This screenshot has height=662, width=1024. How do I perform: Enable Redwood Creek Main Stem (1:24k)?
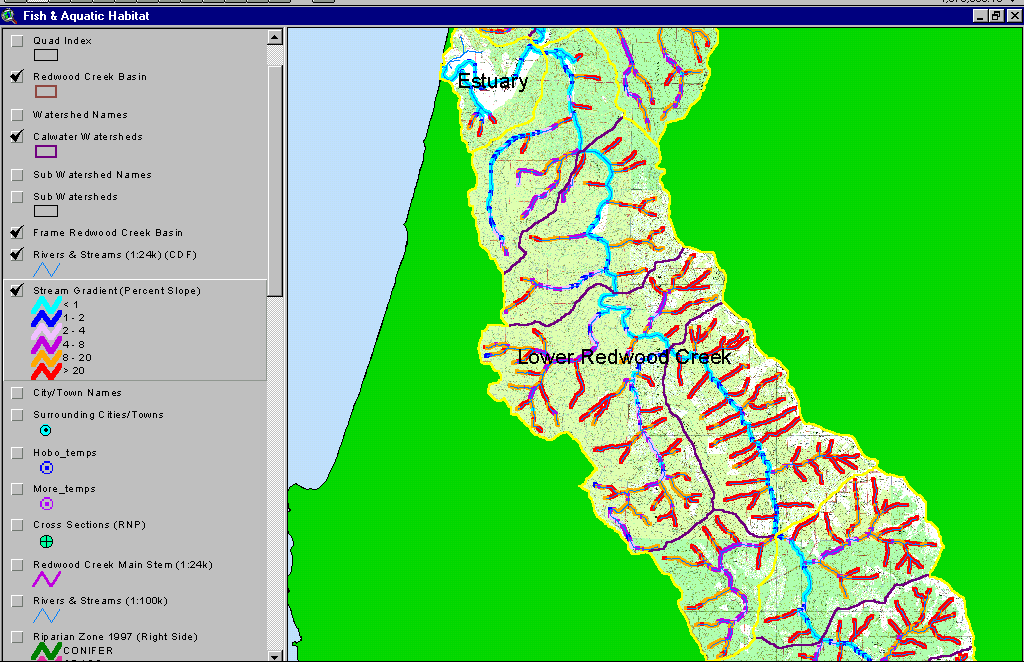18,565
